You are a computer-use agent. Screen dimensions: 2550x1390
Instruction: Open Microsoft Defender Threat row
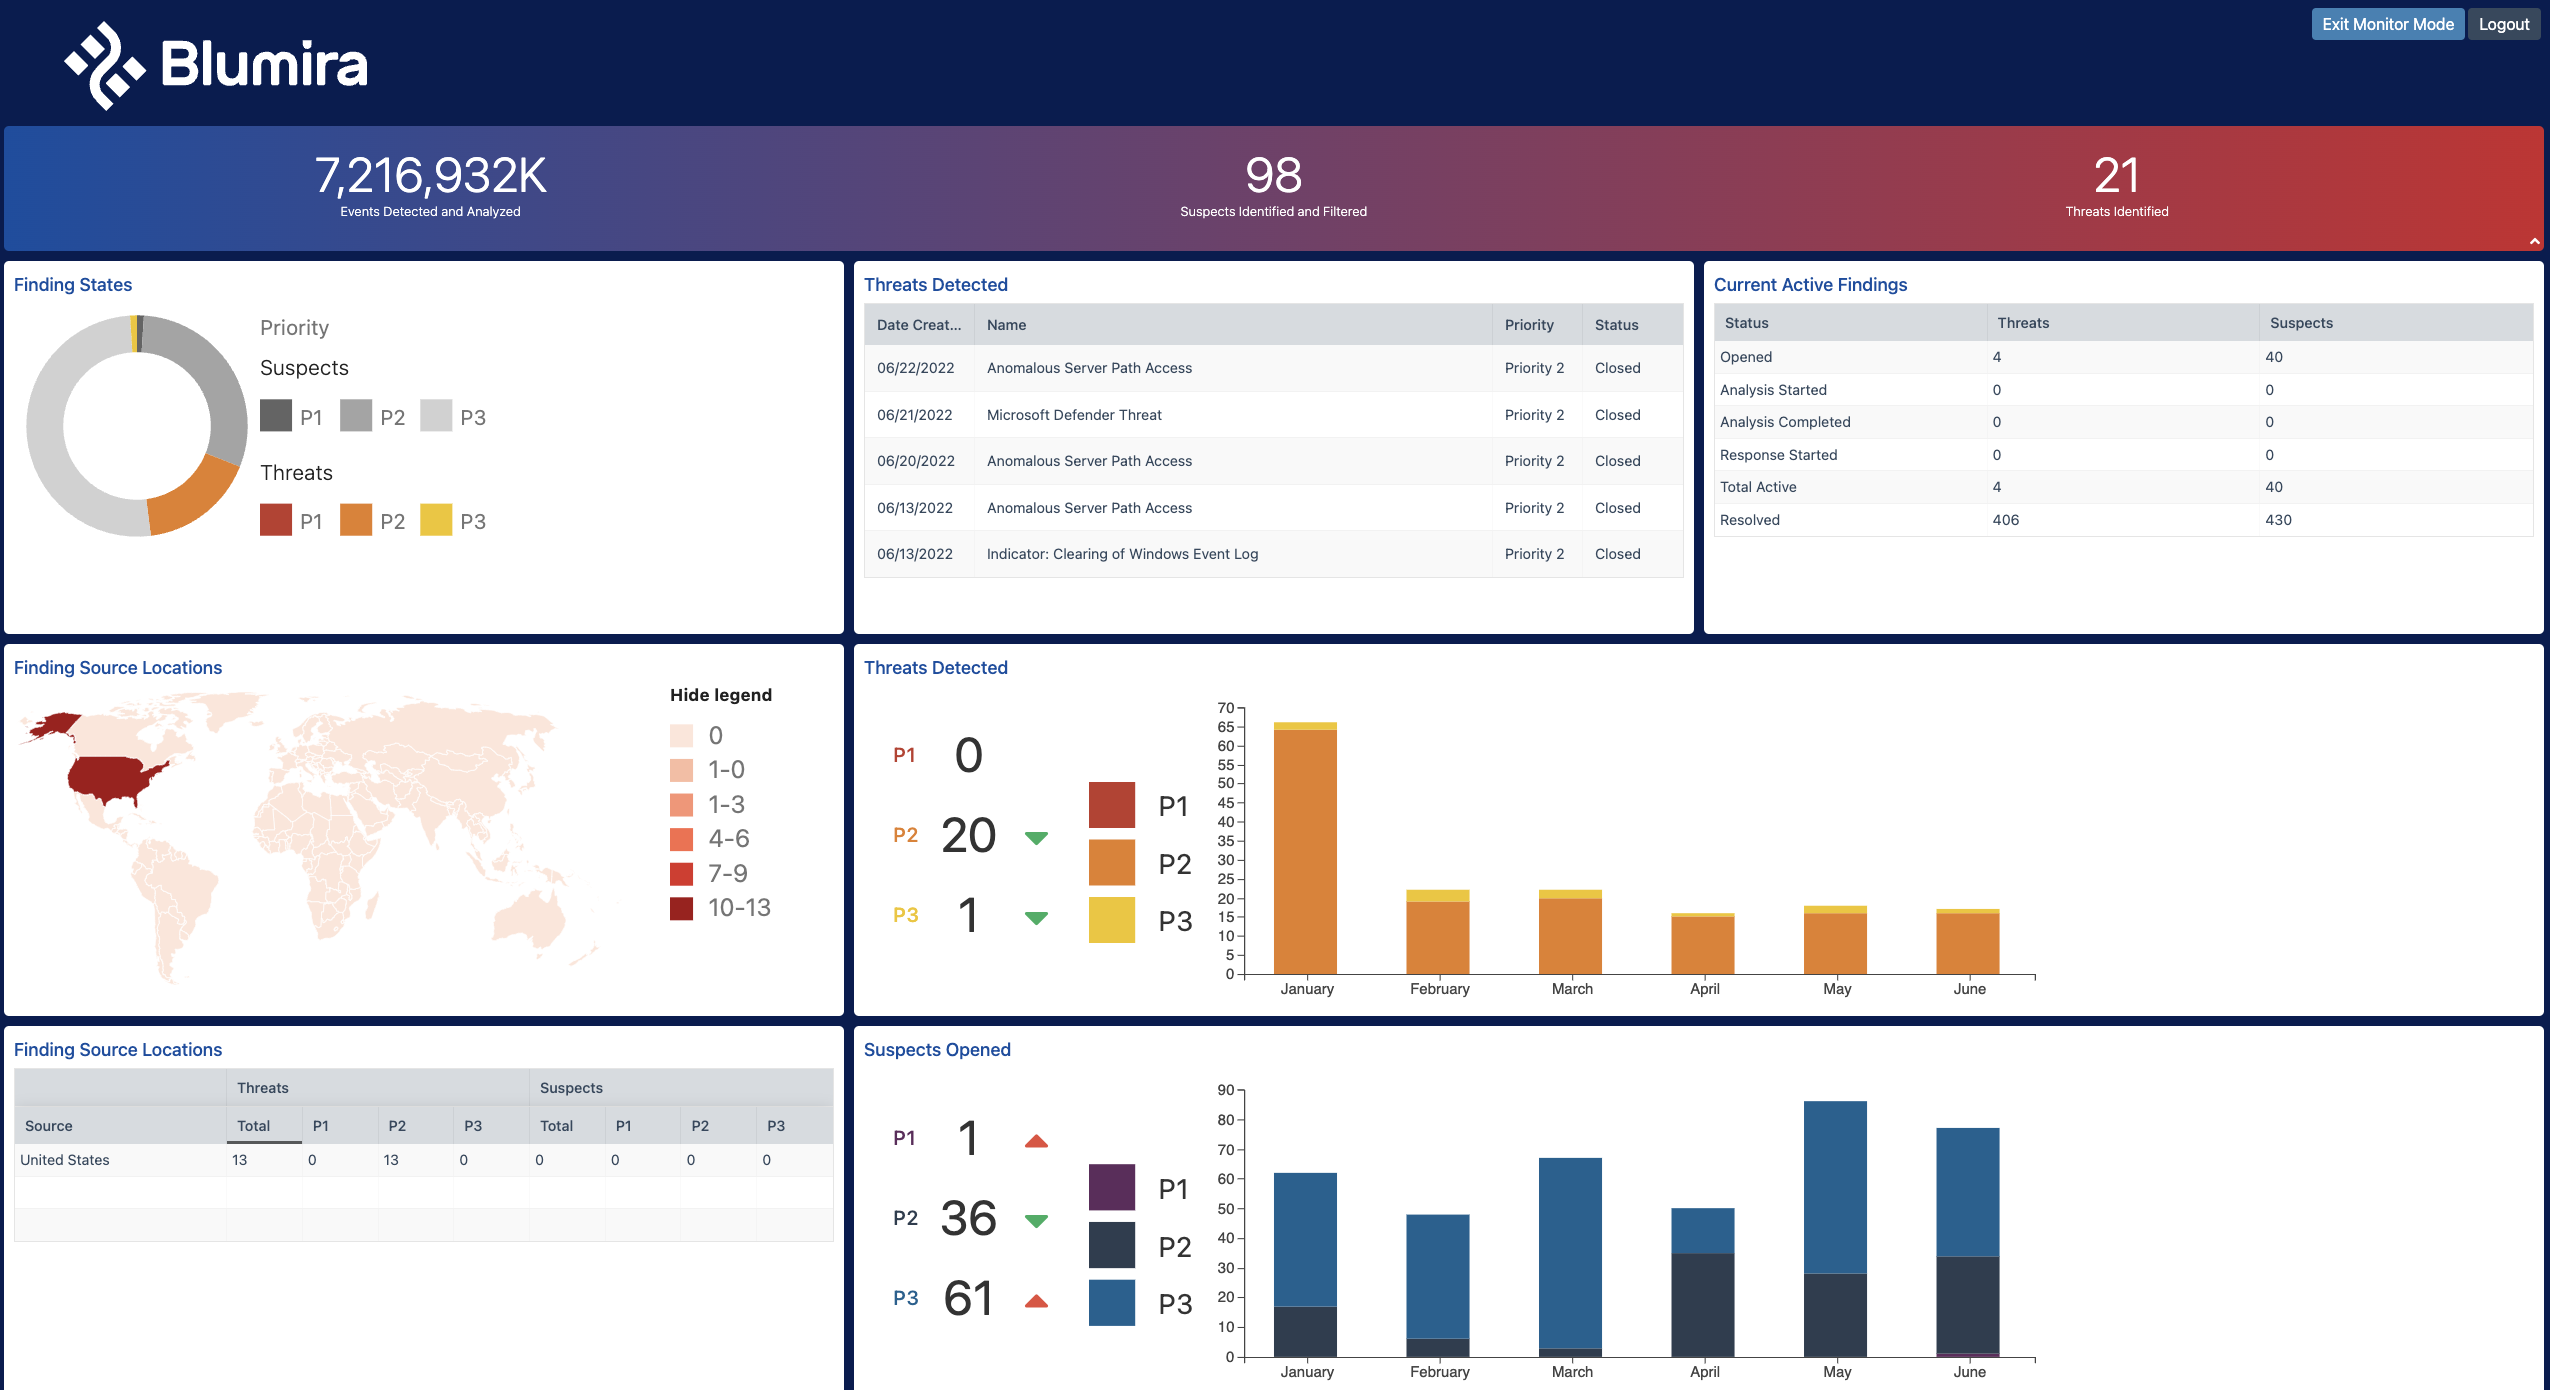[x=1074, y=415]
